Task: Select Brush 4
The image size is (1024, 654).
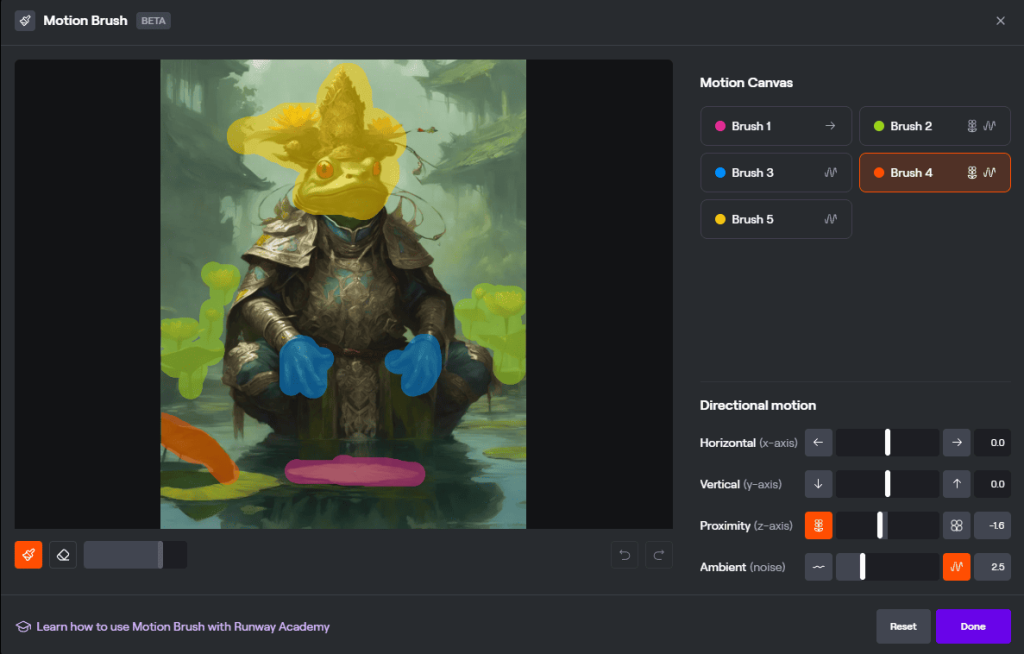Action: (x=935, y=172)
